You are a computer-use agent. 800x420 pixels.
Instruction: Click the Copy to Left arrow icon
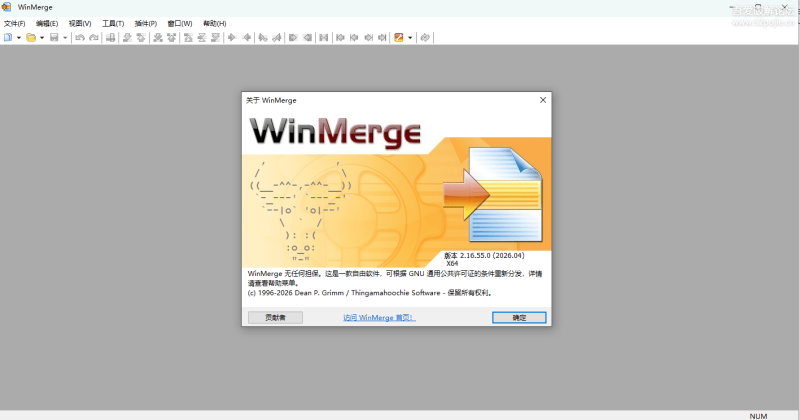tap(246, 37)
